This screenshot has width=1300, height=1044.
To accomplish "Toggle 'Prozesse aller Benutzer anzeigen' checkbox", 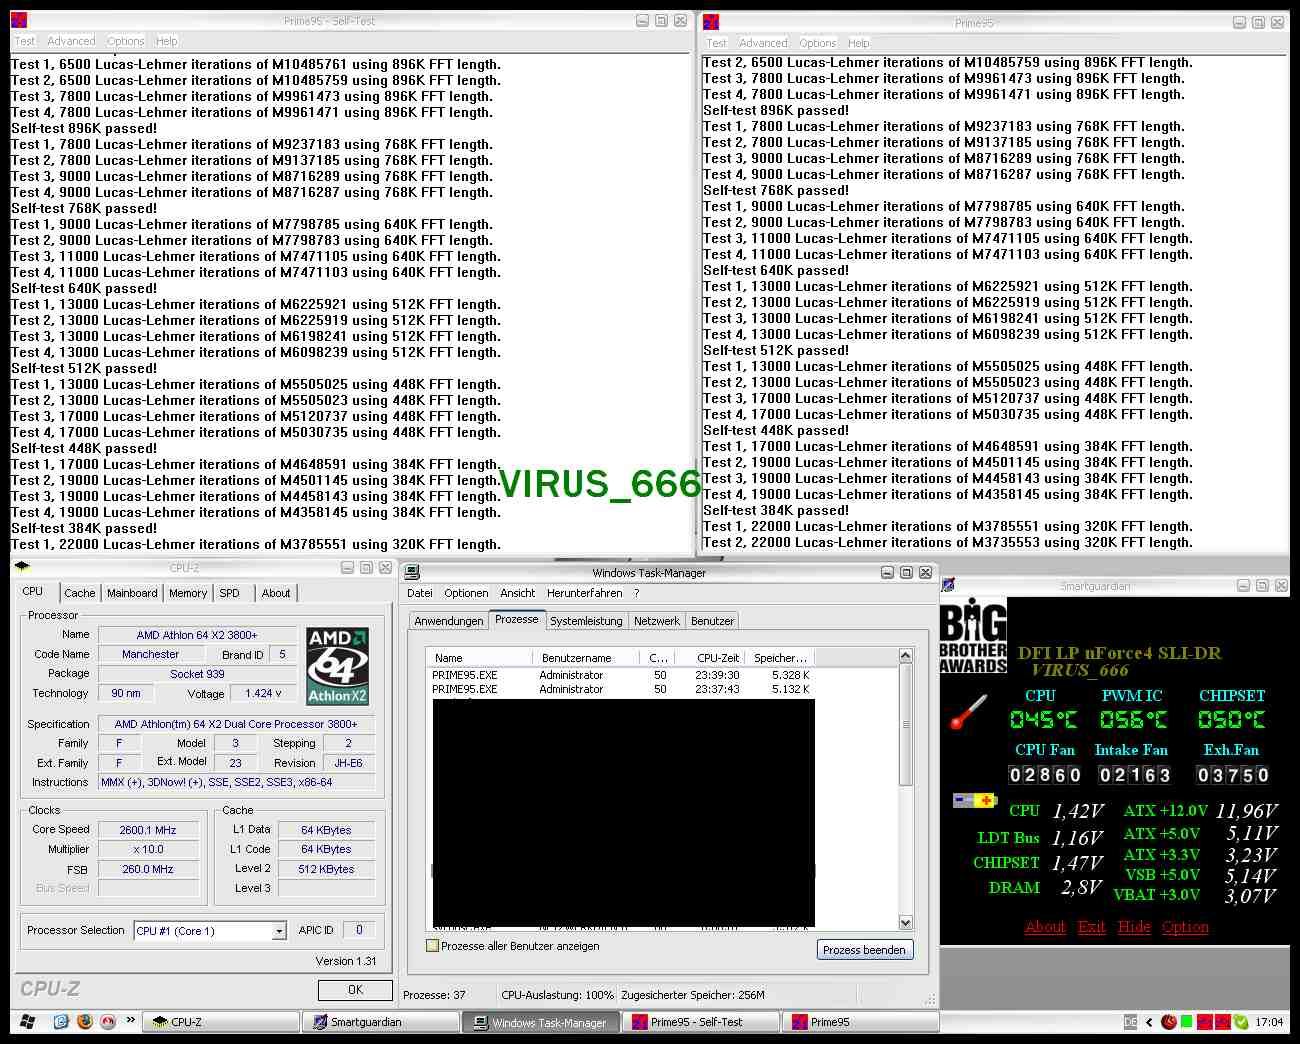I will point(433,945).
